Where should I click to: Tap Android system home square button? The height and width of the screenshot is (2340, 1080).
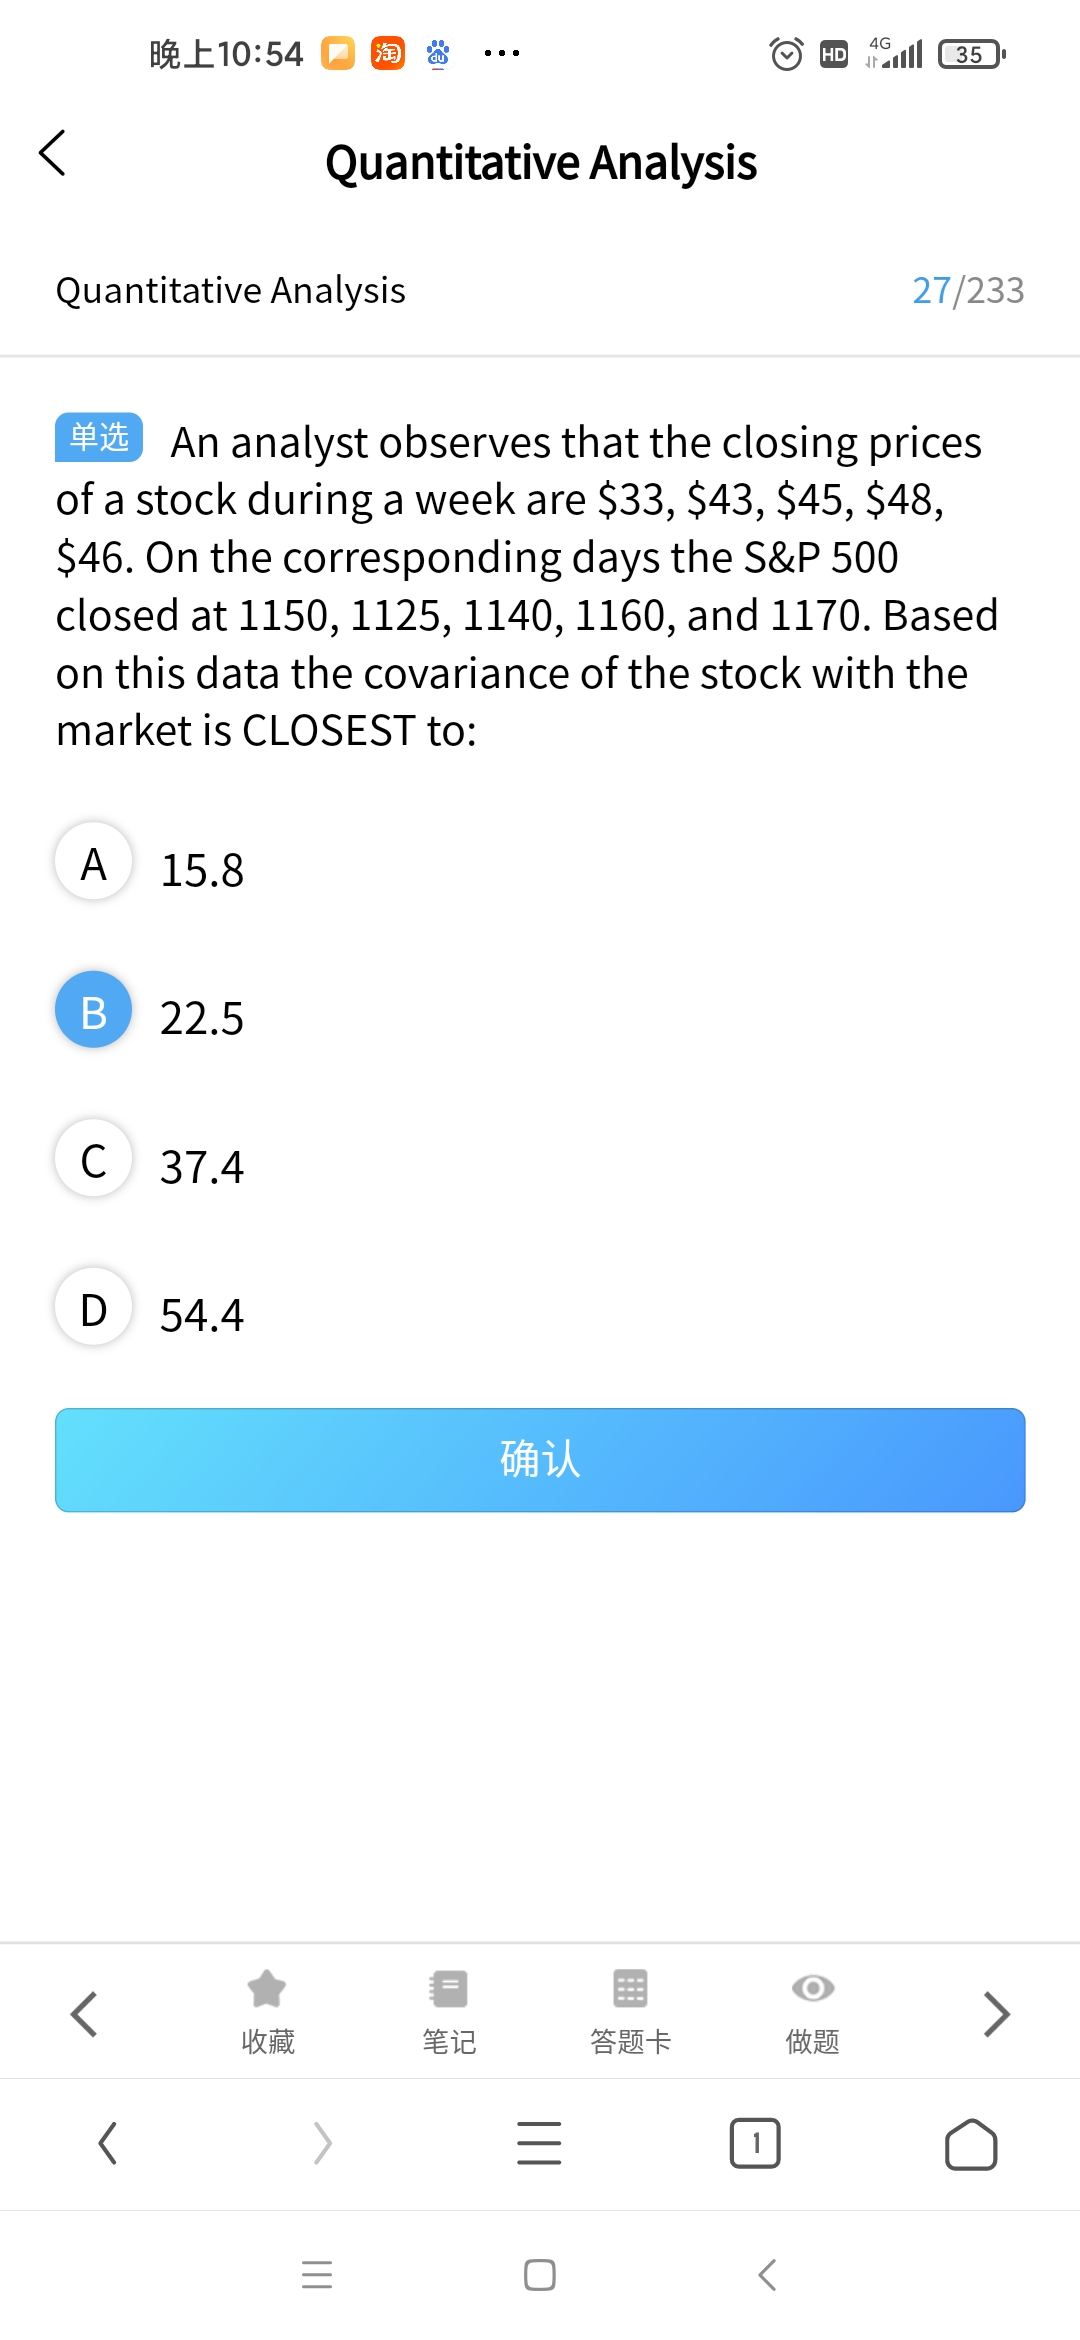pyautogui.click(x=540, y=2275)
